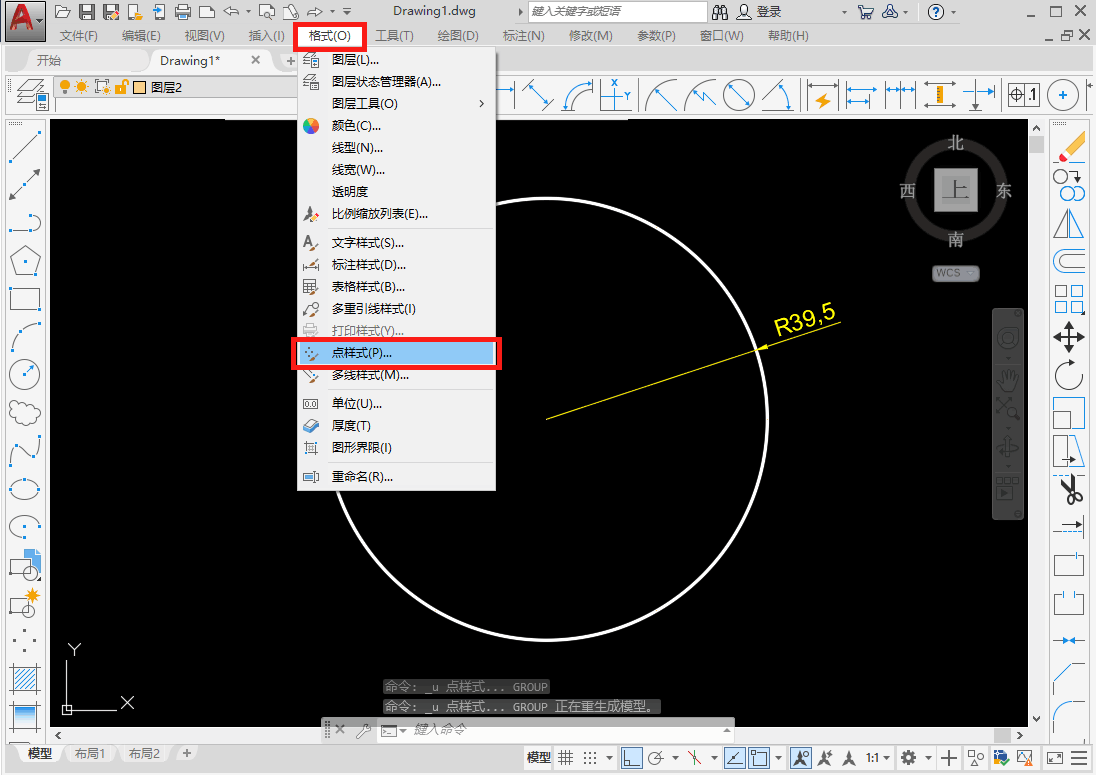Select the Mirror tool
1096x775 pixels.
[x=1069, y=224]
